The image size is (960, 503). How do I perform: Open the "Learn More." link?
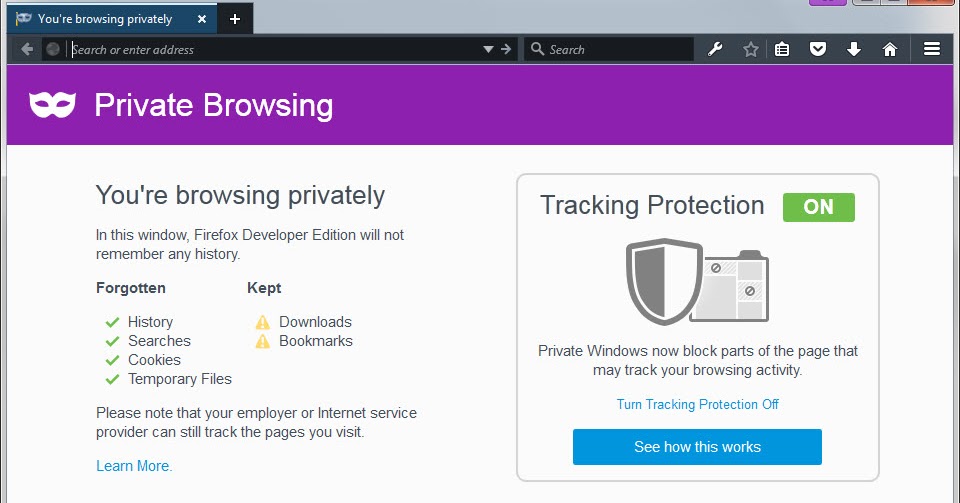[x=134, y=466]
